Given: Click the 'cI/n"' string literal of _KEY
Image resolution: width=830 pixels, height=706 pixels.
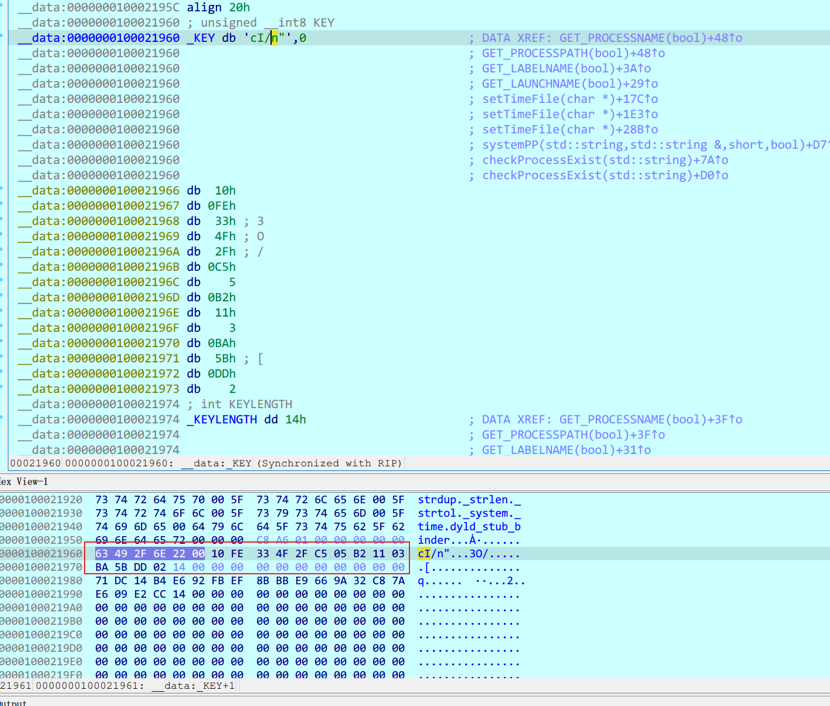Looking at the screenshot, I should click(267, 38).
